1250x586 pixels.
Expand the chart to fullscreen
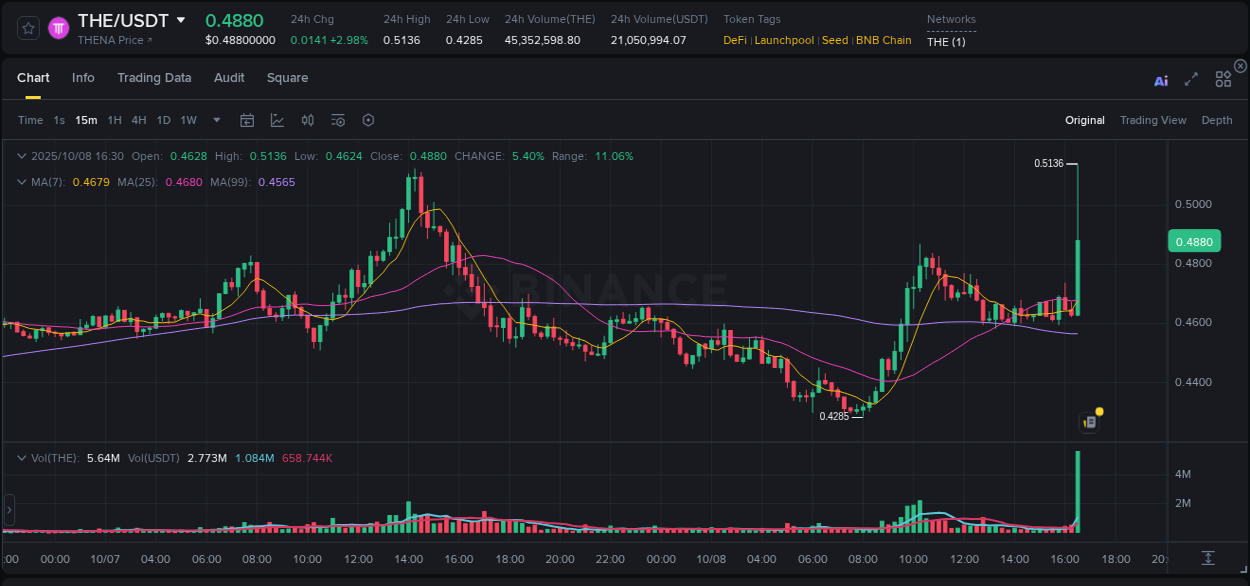coord(1190,79)
